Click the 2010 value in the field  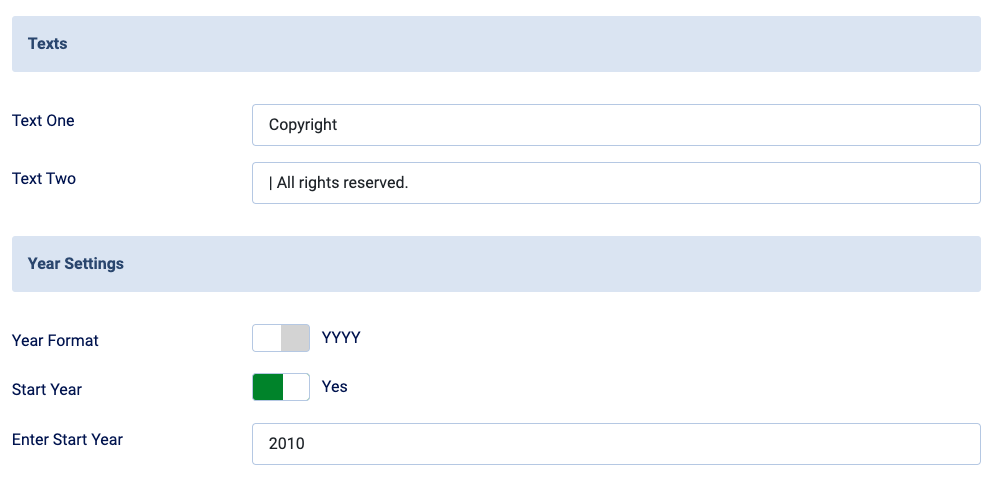[287, 444]
